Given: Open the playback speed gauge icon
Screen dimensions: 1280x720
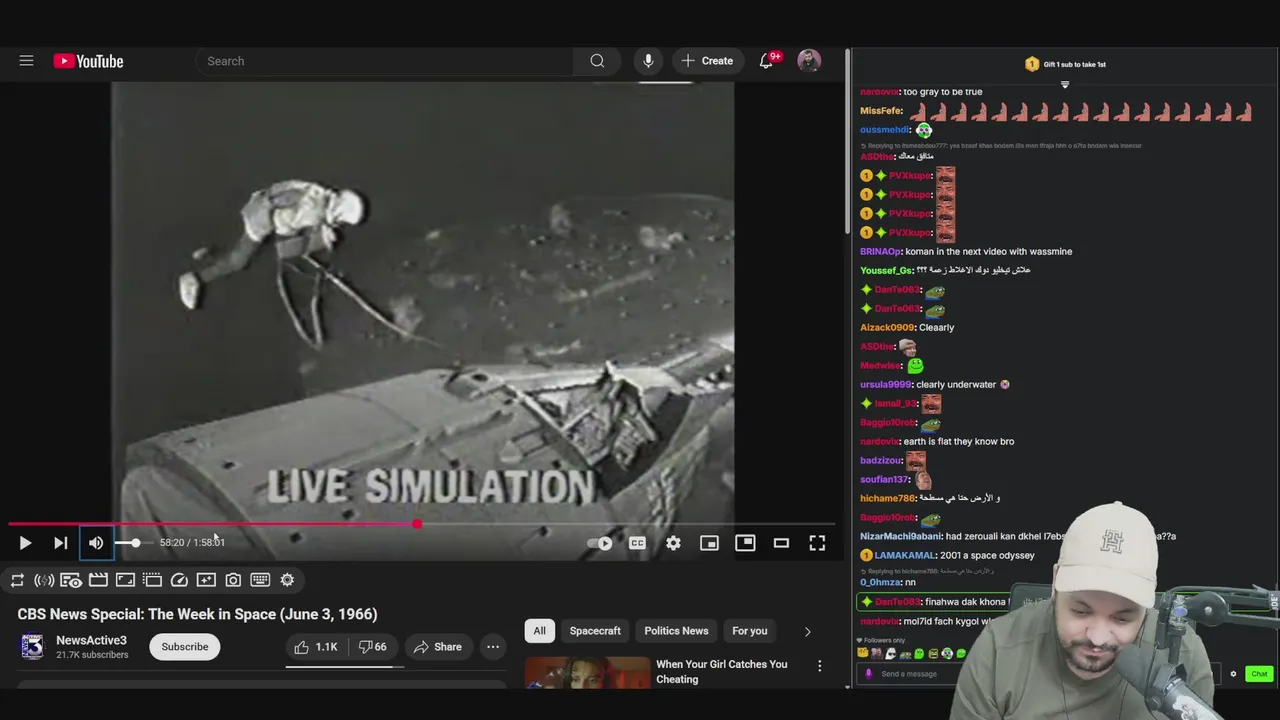Looking at the screenshot, I should click(179, 580).
